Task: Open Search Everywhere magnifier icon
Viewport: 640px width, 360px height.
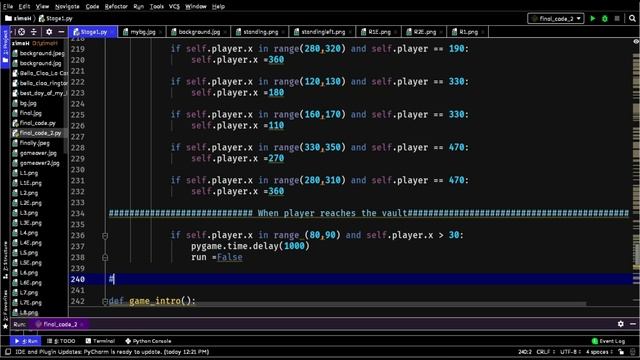Action: click(x=632, y=18)
